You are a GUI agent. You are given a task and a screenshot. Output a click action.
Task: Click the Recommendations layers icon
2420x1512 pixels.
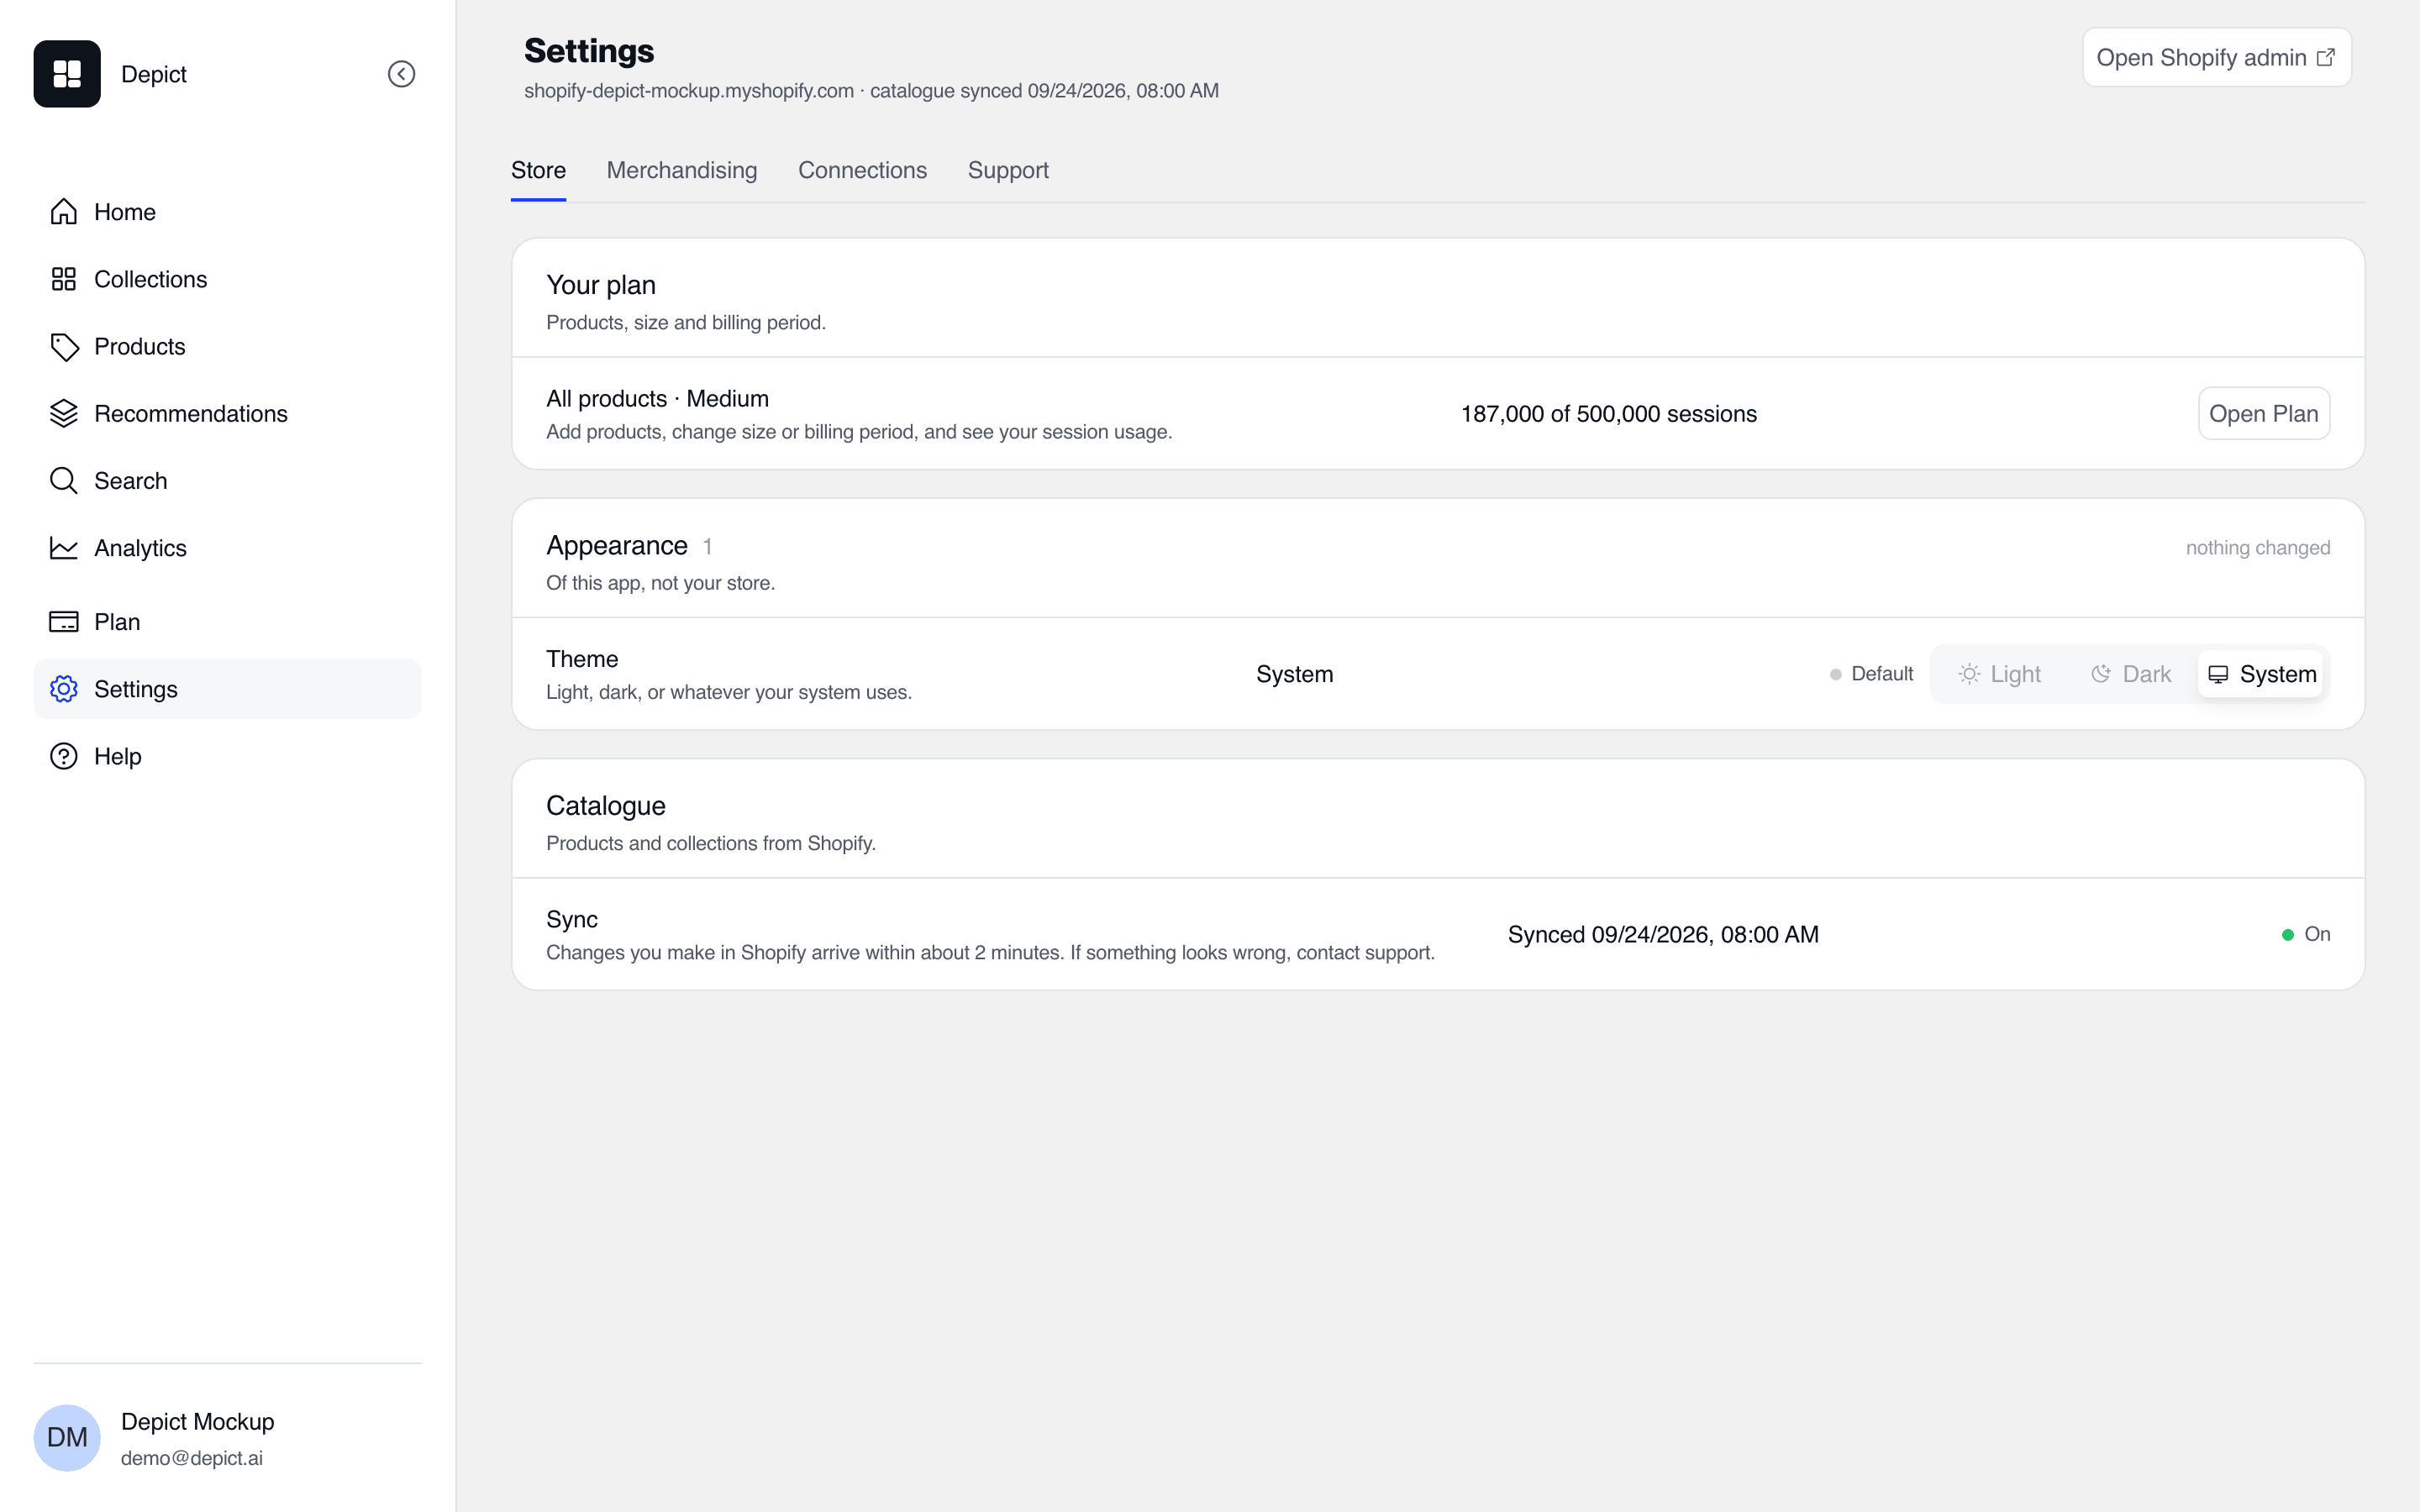(64, 413)
